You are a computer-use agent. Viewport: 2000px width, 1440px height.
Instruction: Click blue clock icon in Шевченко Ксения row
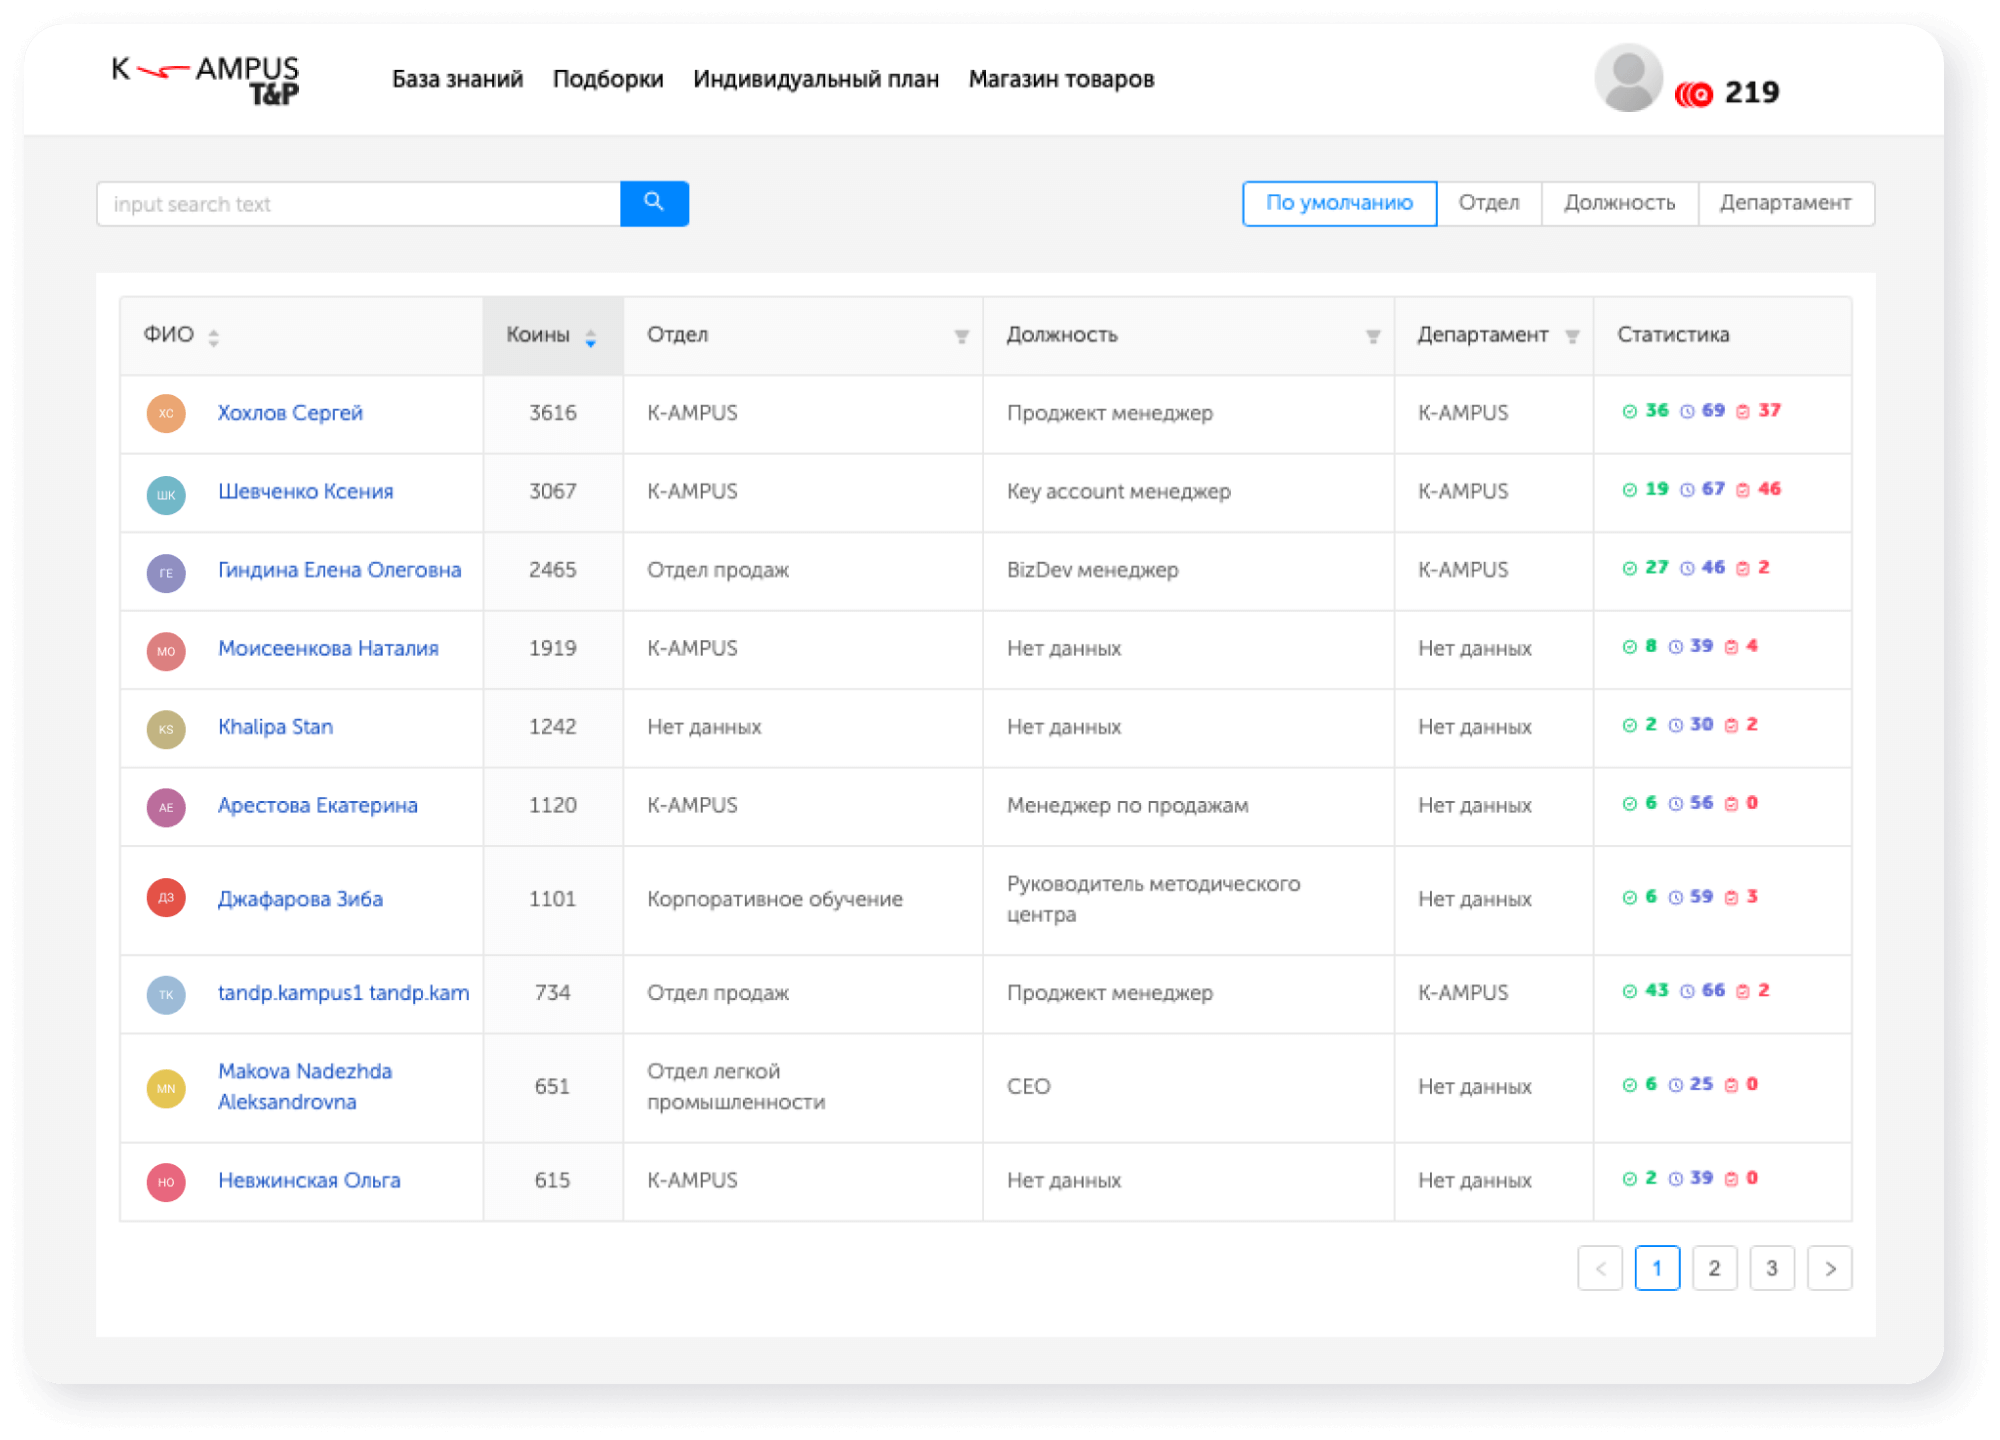[x=1687, y=490]
